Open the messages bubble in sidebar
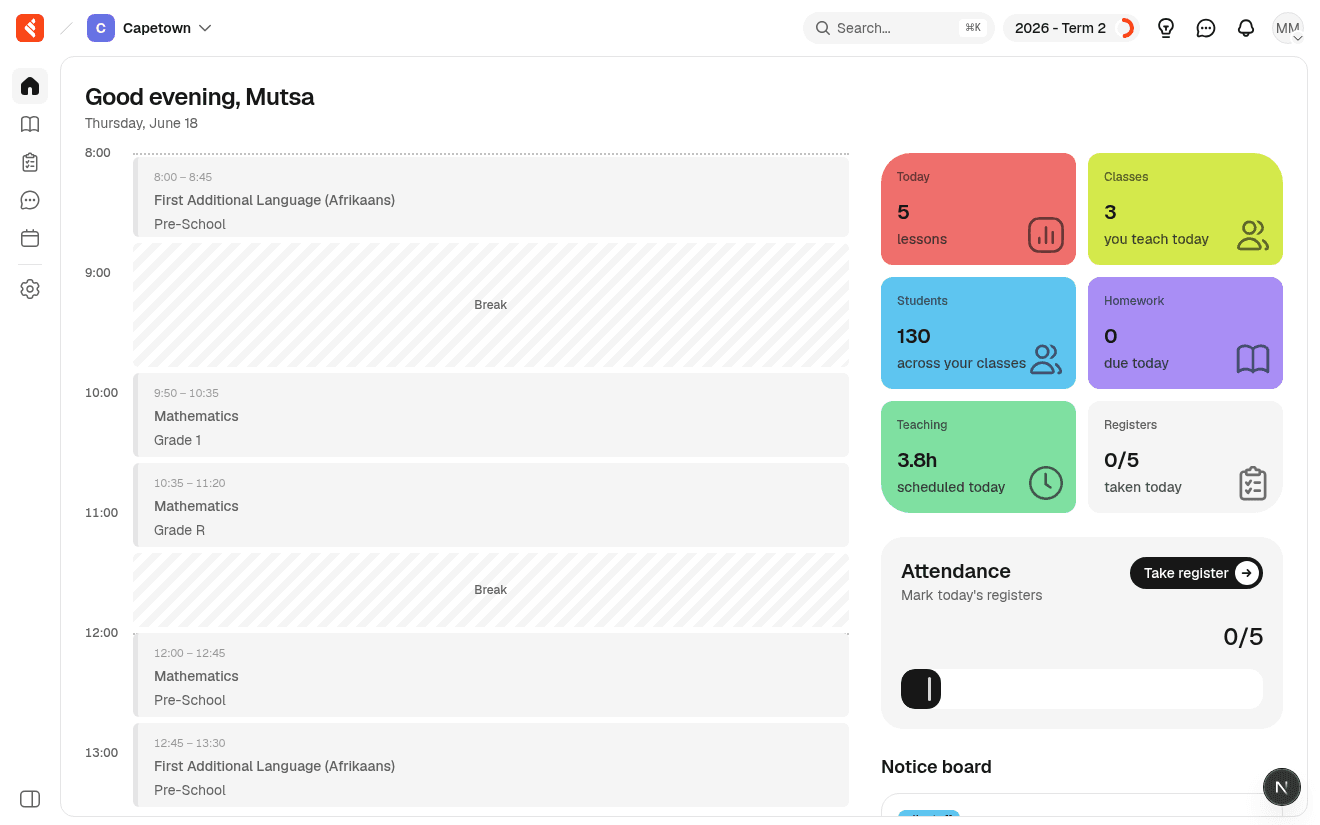The height and width of the screenshot is (825, 1320). pyautogui.click(x=30, y=200)
